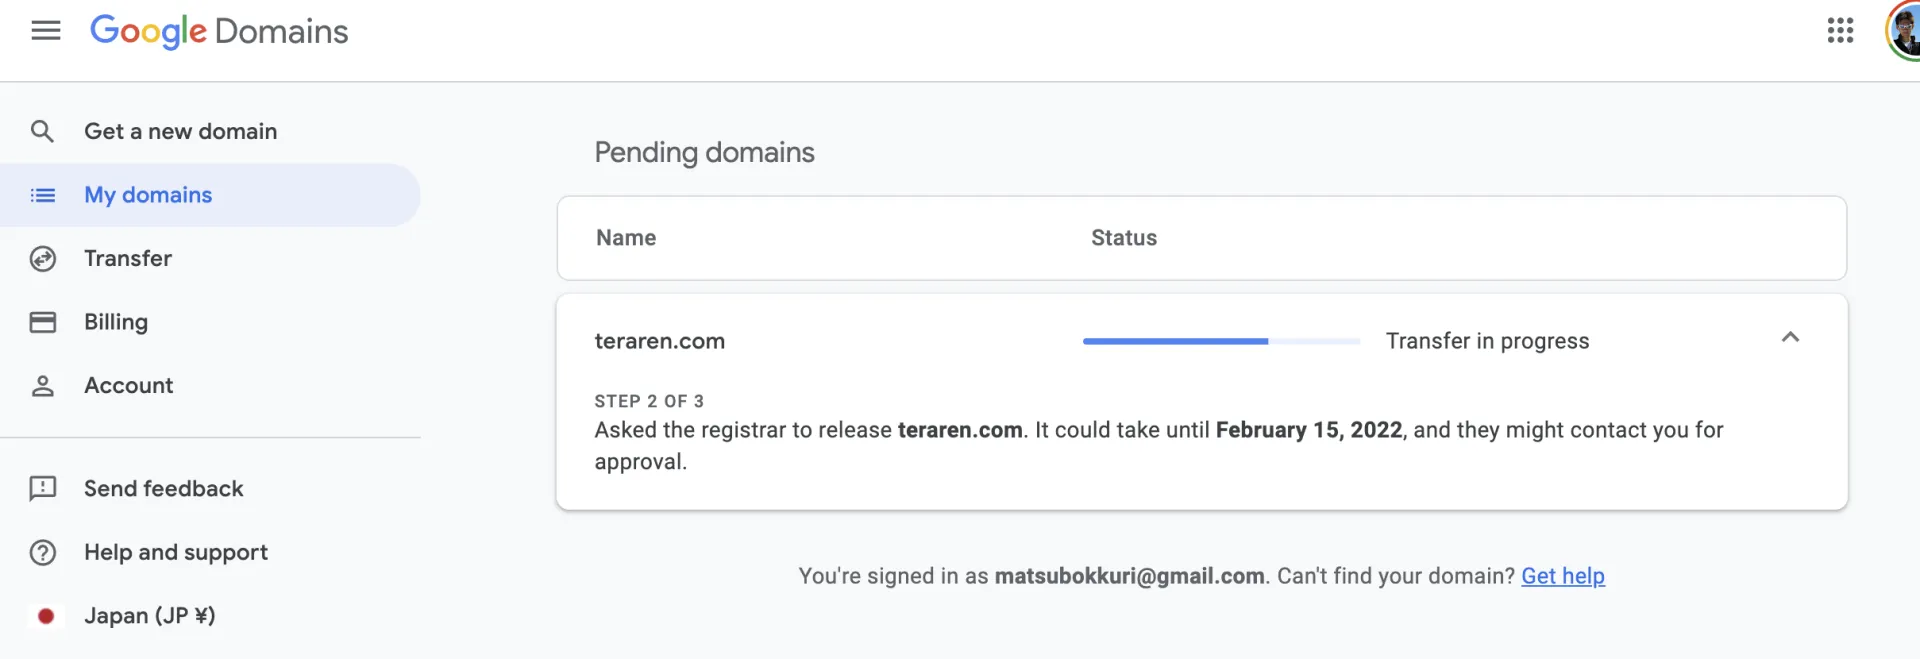
Task: Click the Transfer sidebar icon
Action: (43, 259)
